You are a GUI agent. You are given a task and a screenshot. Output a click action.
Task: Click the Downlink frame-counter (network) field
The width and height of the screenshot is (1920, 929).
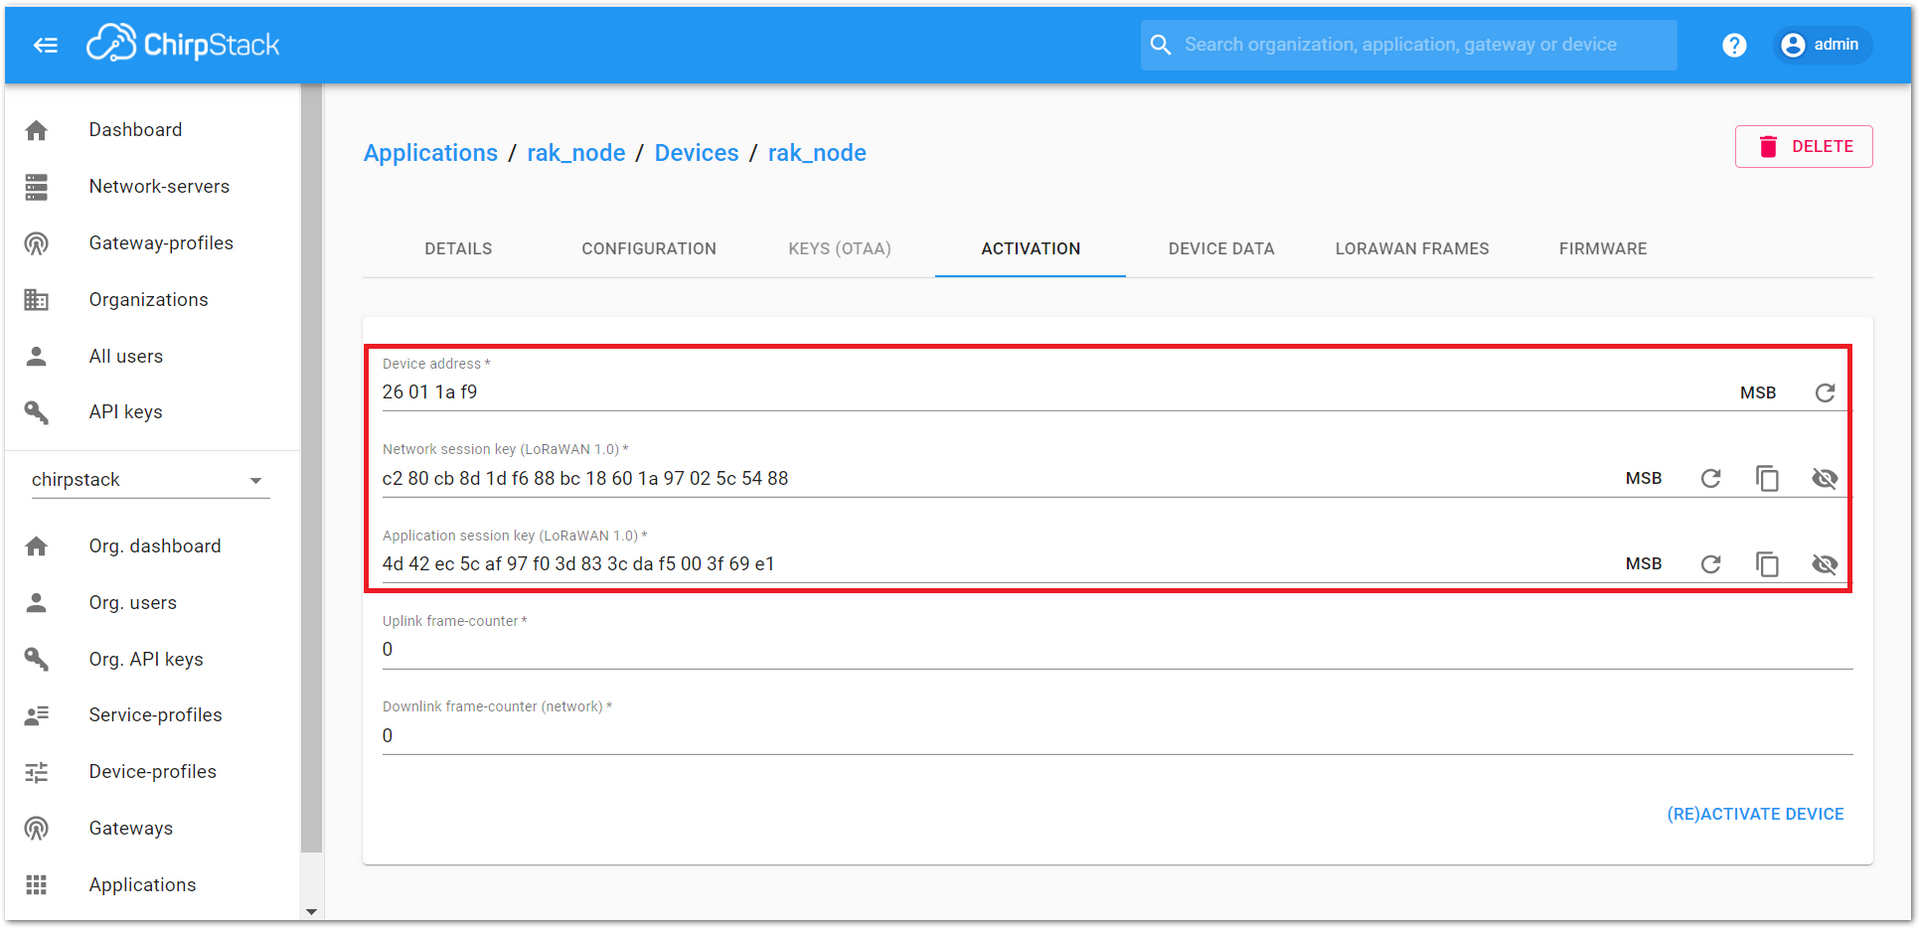(1117, 736)
